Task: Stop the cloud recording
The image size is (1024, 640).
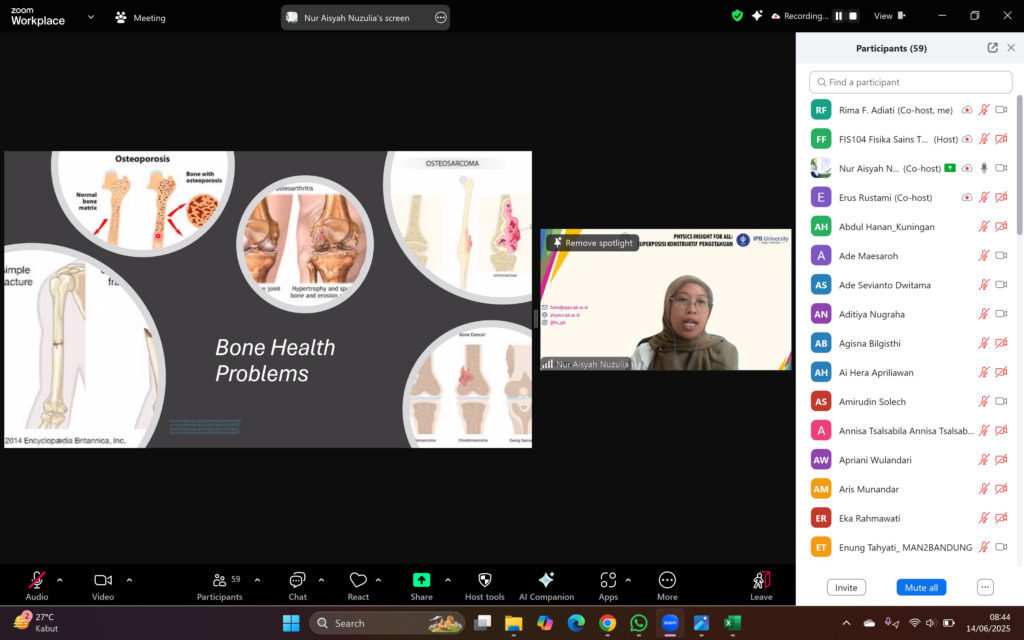Action: click(x=853, y=16)
